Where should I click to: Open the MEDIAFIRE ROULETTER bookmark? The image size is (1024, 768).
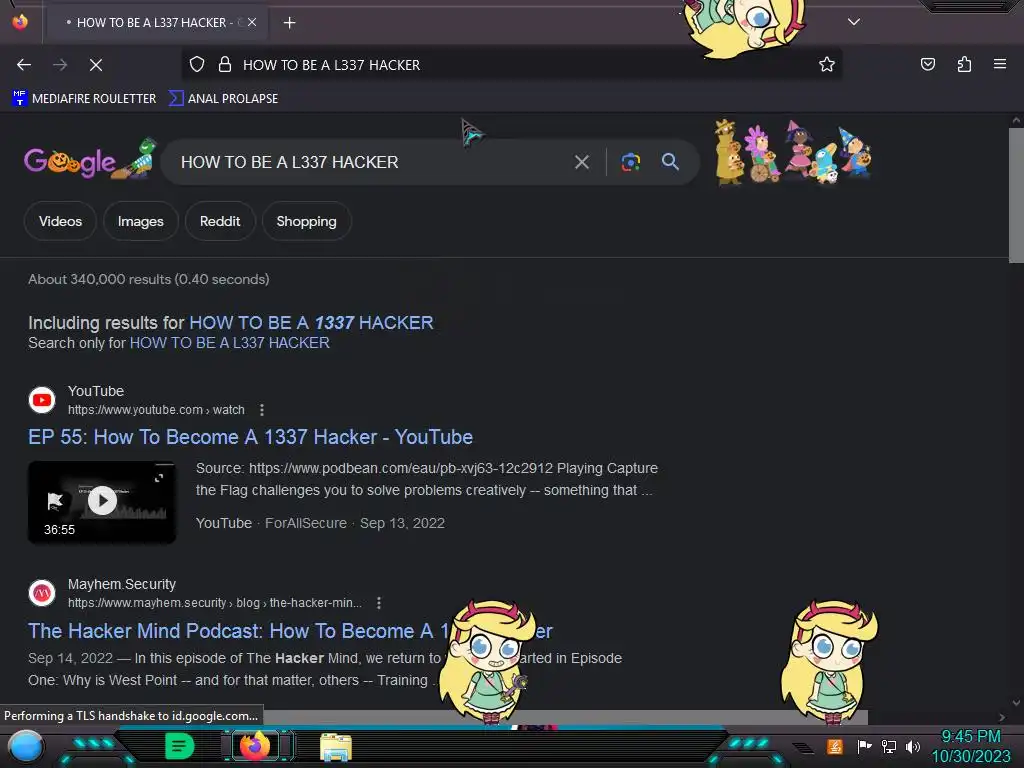tap(84, 98)
